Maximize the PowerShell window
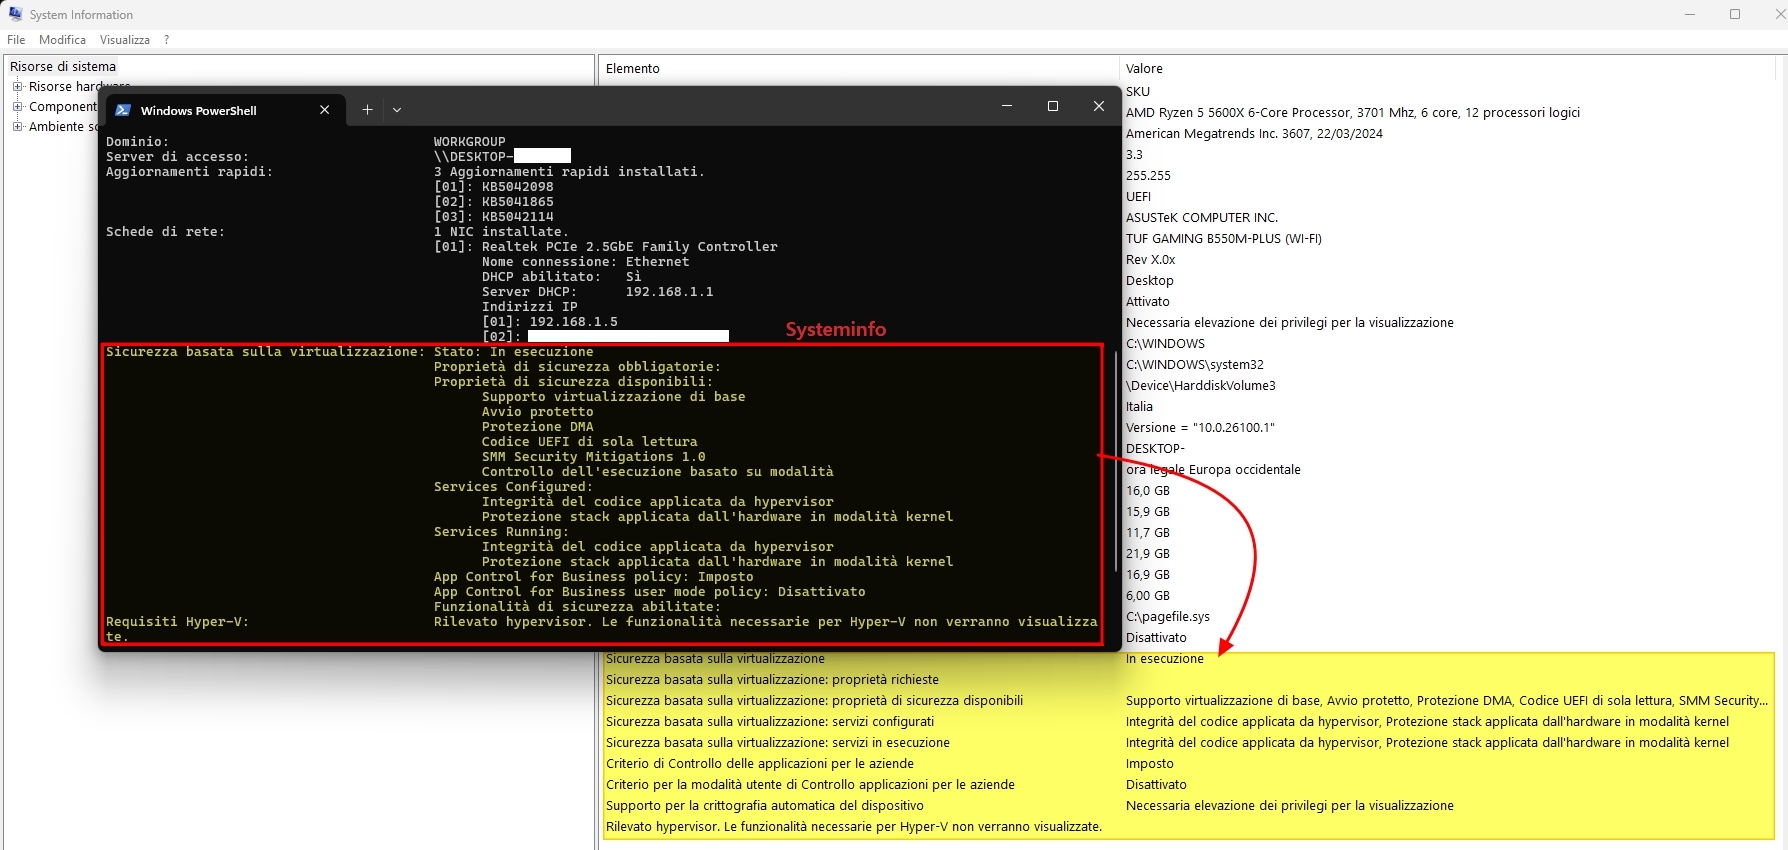Viewport: 1788px width, 850px height. pos(1053,106)
